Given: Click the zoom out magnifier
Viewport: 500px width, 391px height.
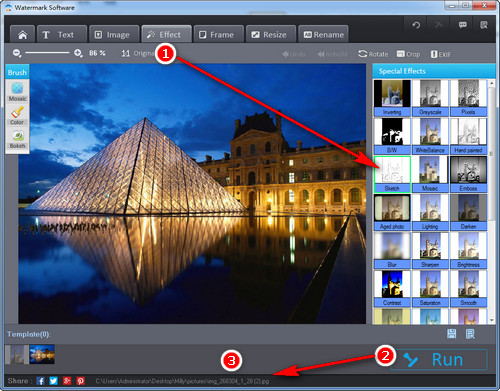Looking at the screenshot, I should (x=17, y=53).
